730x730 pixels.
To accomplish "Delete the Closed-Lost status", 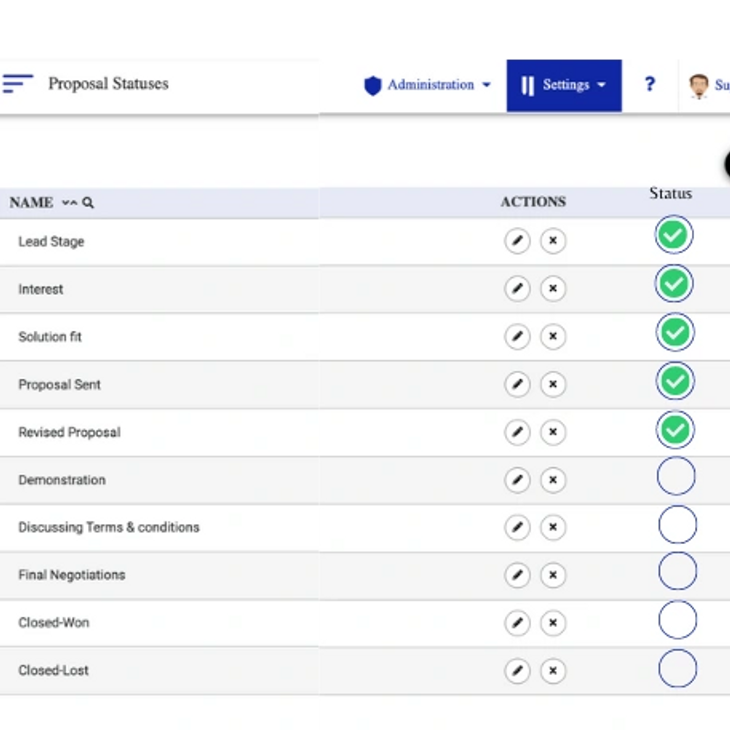I will coord(553,670).
